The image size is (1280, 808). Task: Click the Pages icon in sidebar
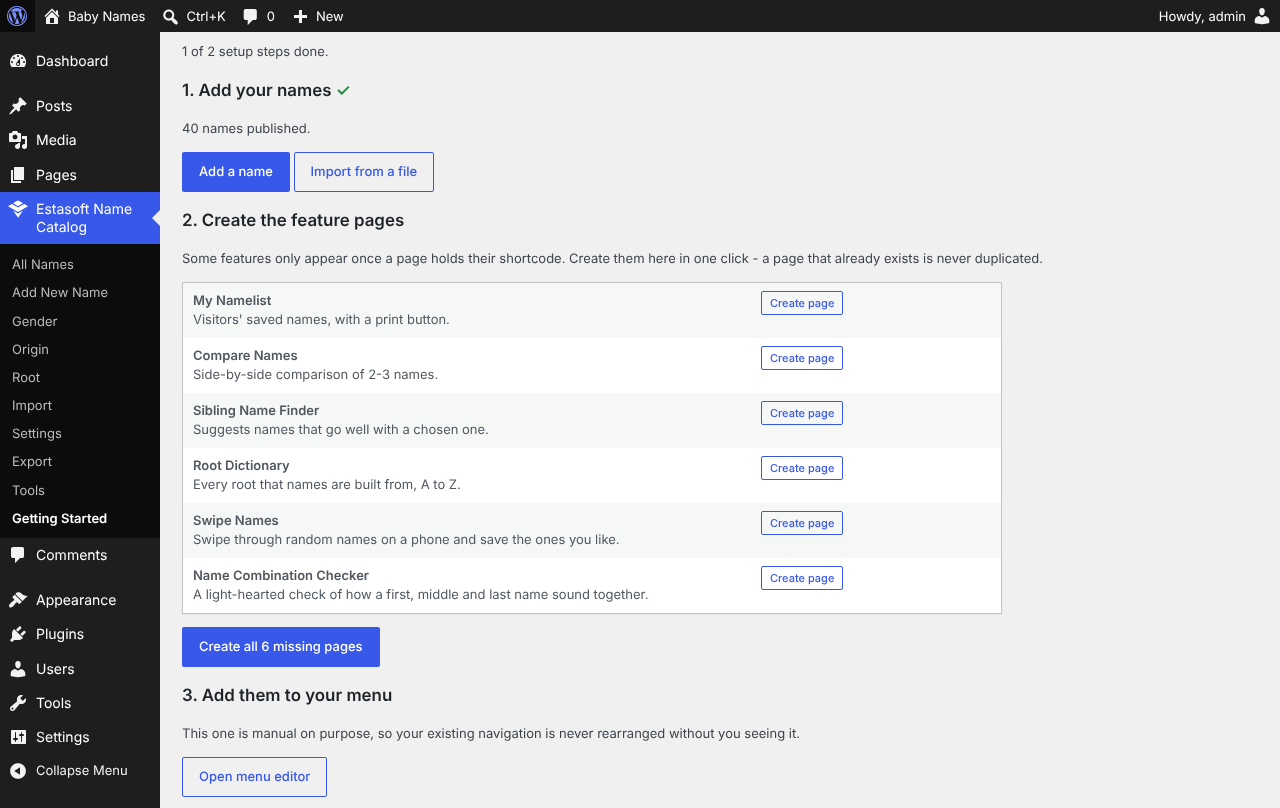coord(18,175)
